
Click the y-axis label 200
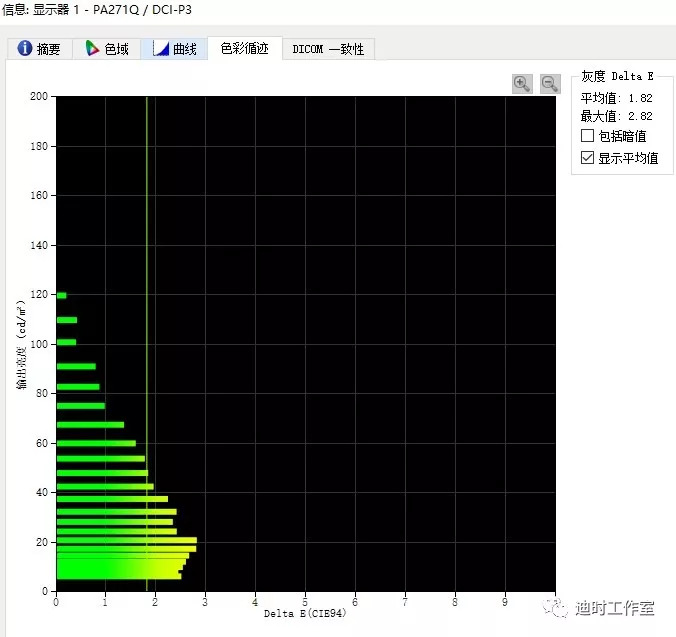coord(39,96)
